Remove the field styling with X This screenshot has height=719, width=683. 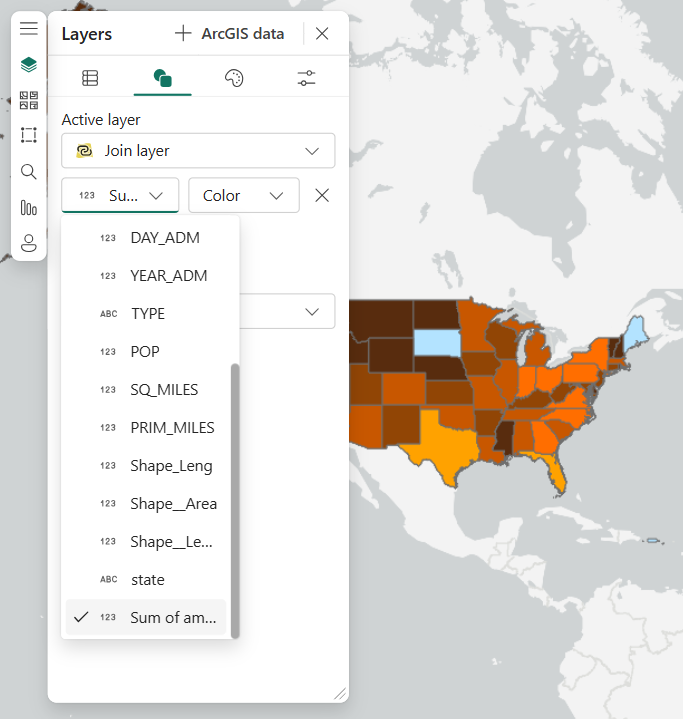pyautogui.click(x=322, y=196)
